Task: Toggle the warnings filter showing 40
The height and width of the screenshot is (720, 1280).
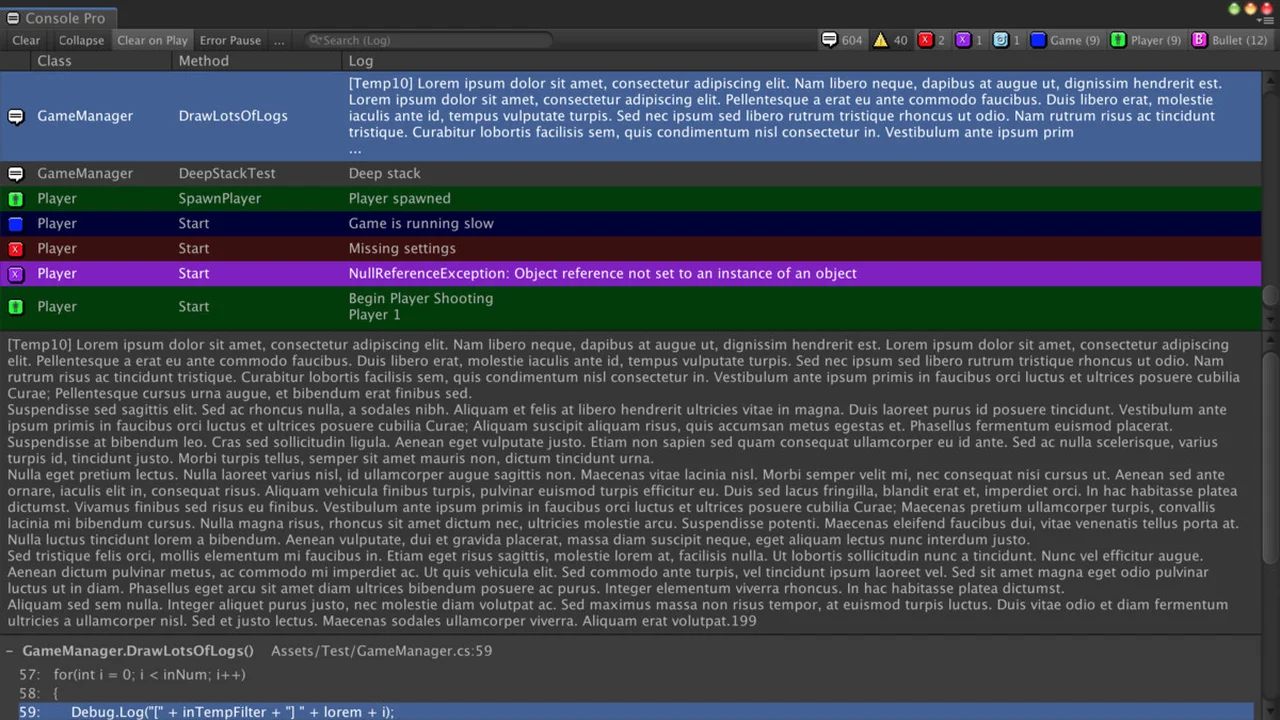Action: tap(890, 40)
